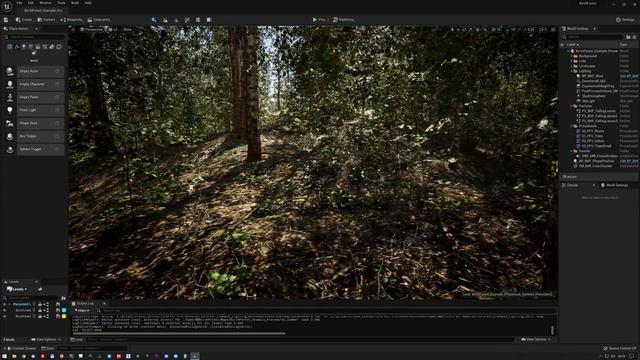
Task: Select Empty Character in Place Actors
Action: (34, 84)
